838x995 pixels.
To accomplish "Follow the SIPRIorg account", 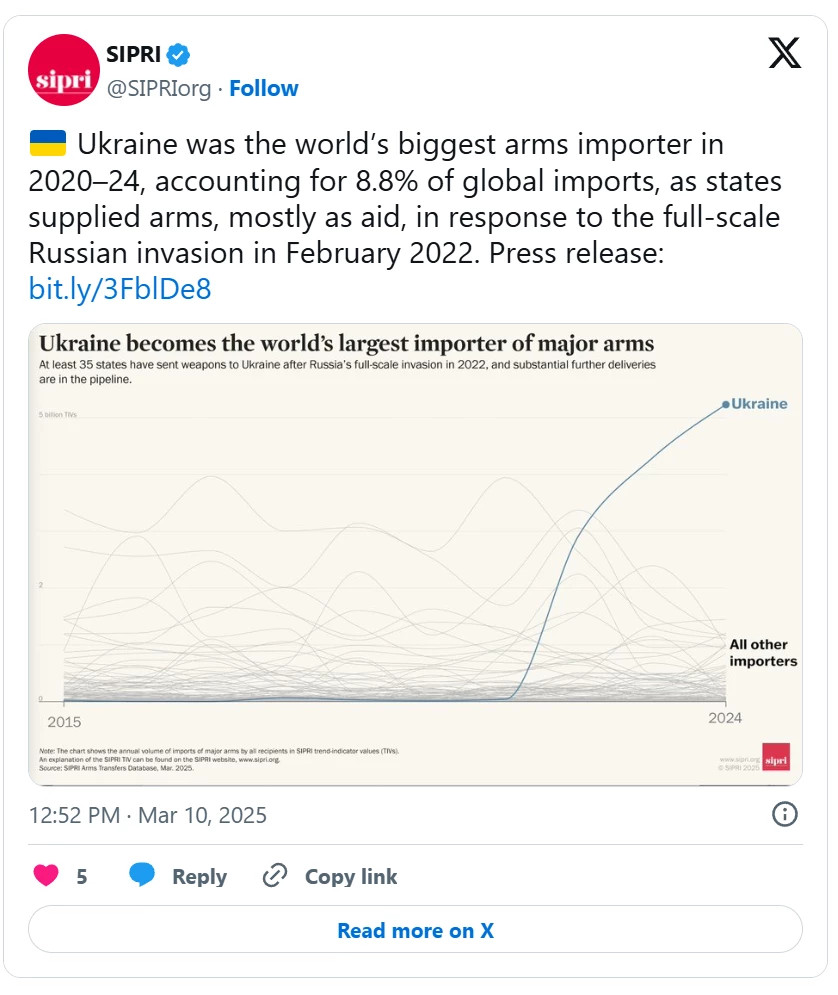I will click(263, 88).
